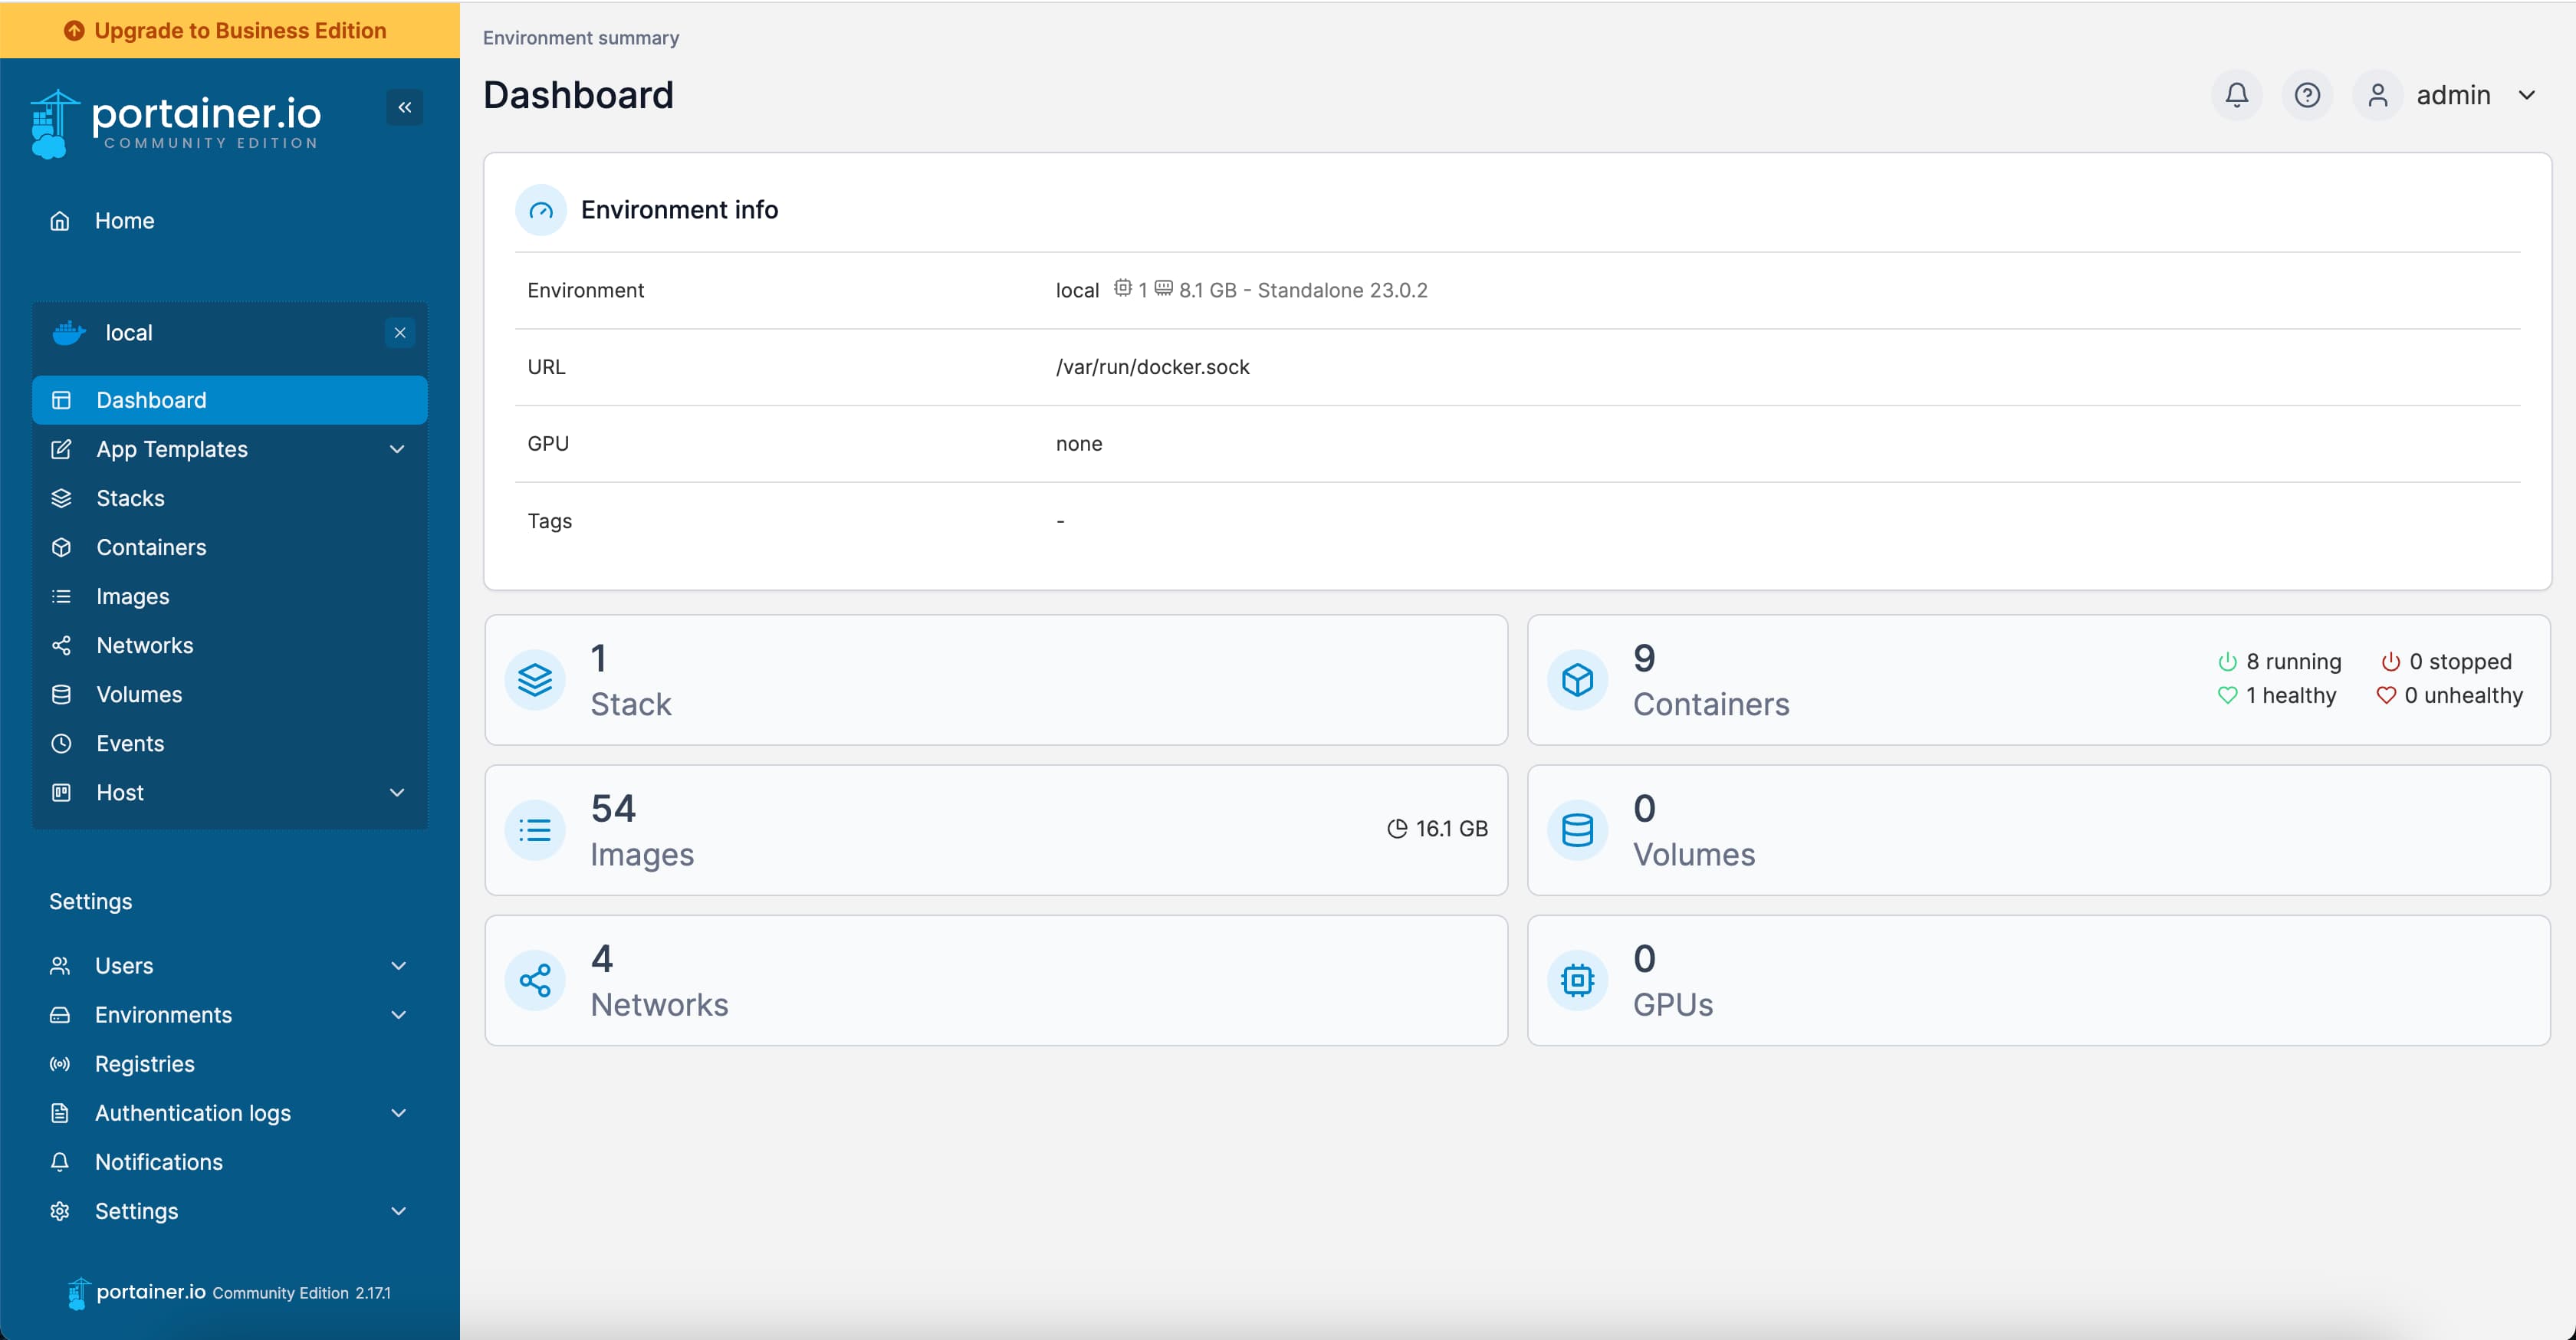Viewport: 2576px width, 1340px height.
Task: Click the GPUs chip icon tile
Action: tap(1577, 980)
